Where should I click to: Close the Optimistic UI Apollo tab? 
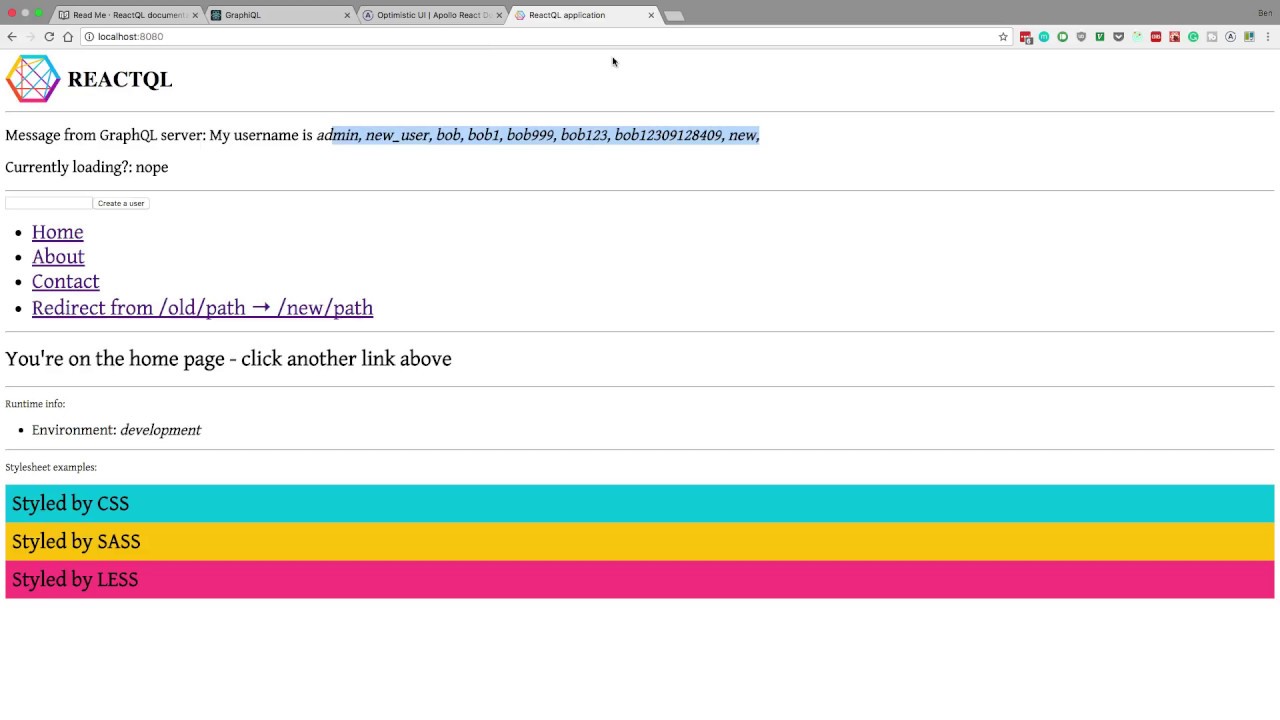coord(499,15)
